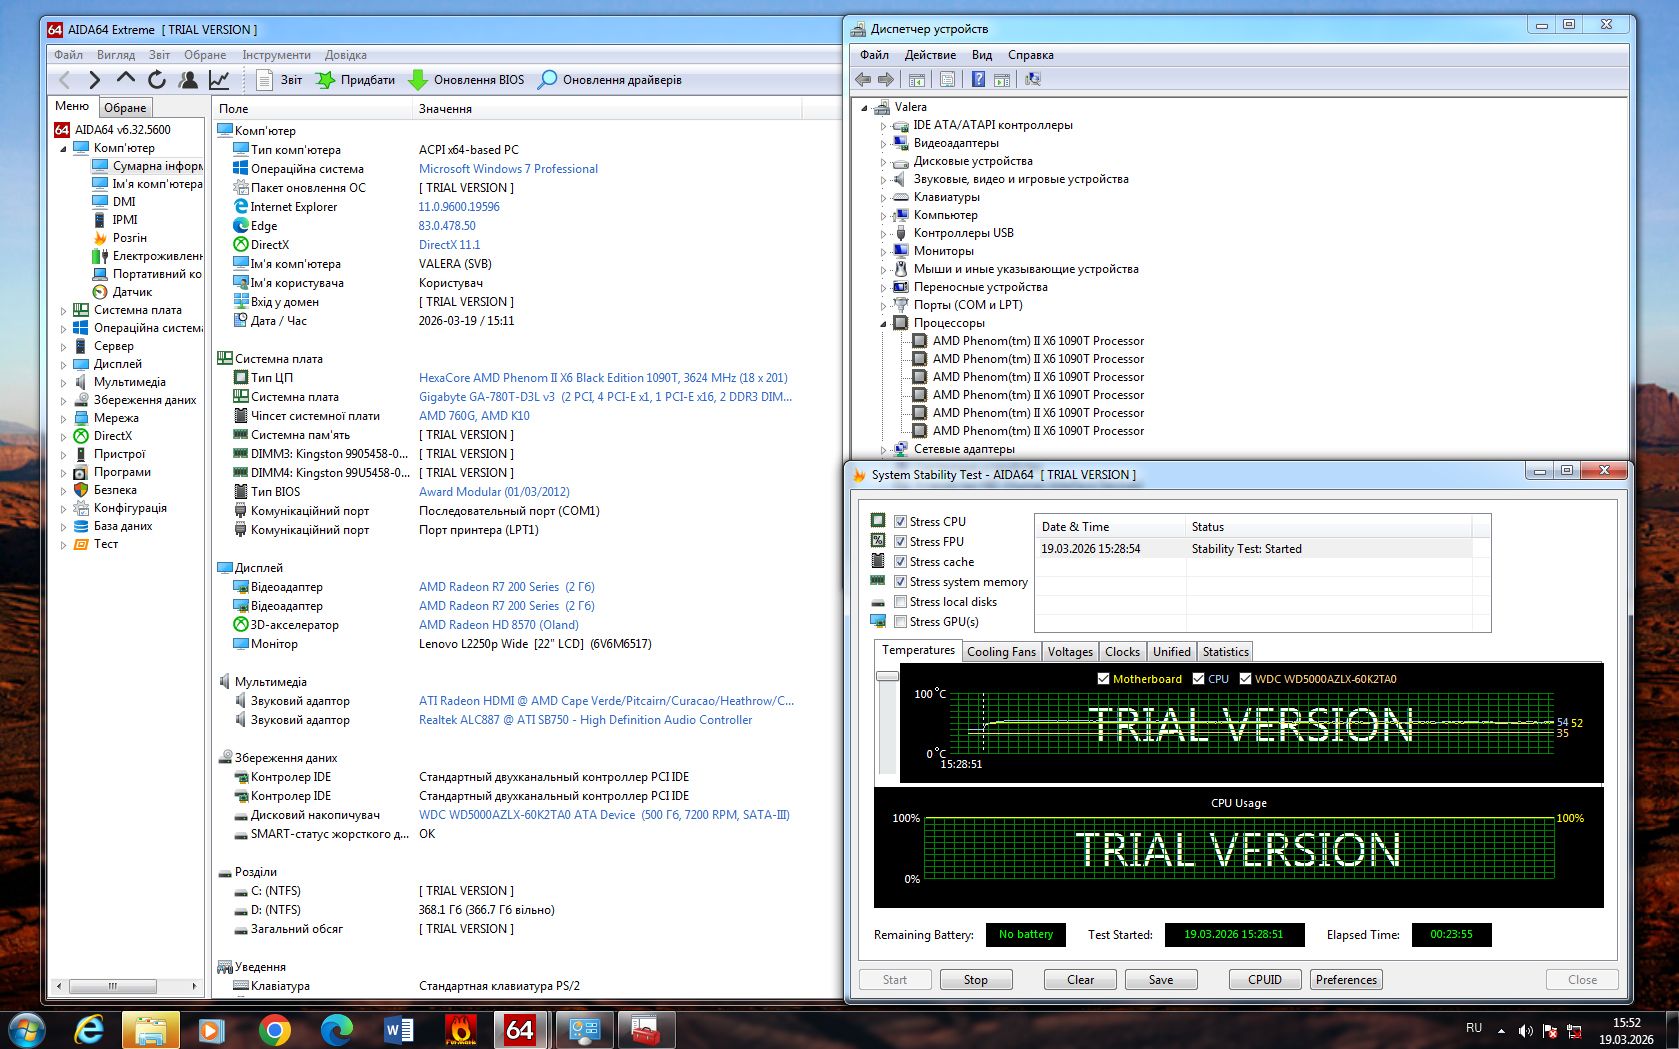
Task: Open Google Chrome from the taskbar
Action: [274, 1029]
